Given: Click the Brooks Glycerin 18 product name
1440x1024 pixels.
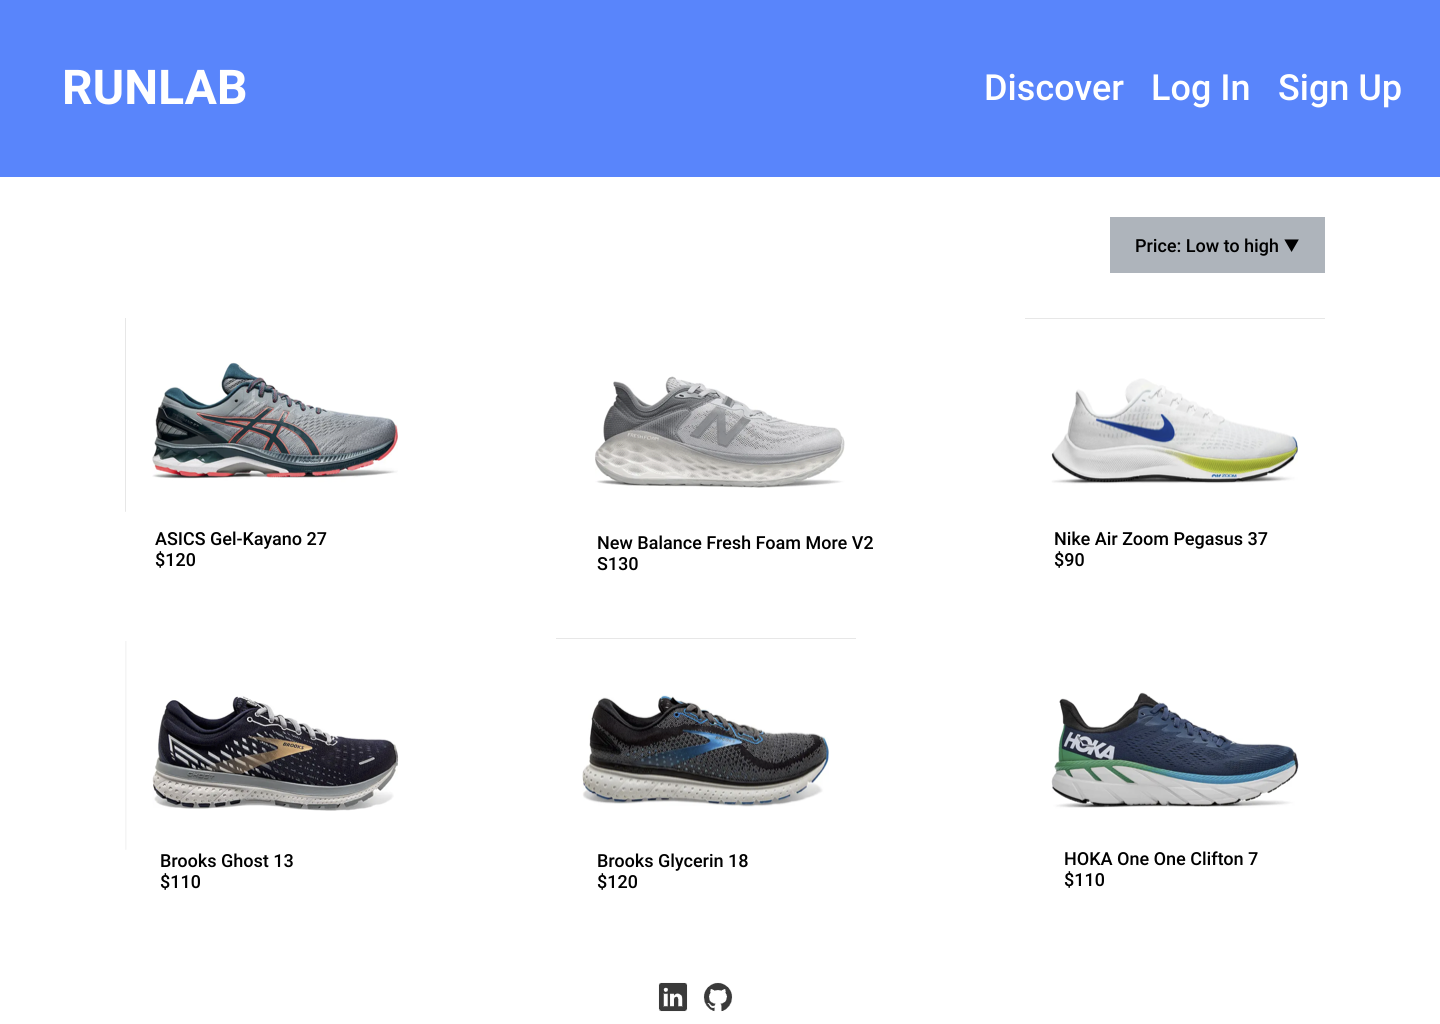Looking at the screenshot, I should pos(672,860).
